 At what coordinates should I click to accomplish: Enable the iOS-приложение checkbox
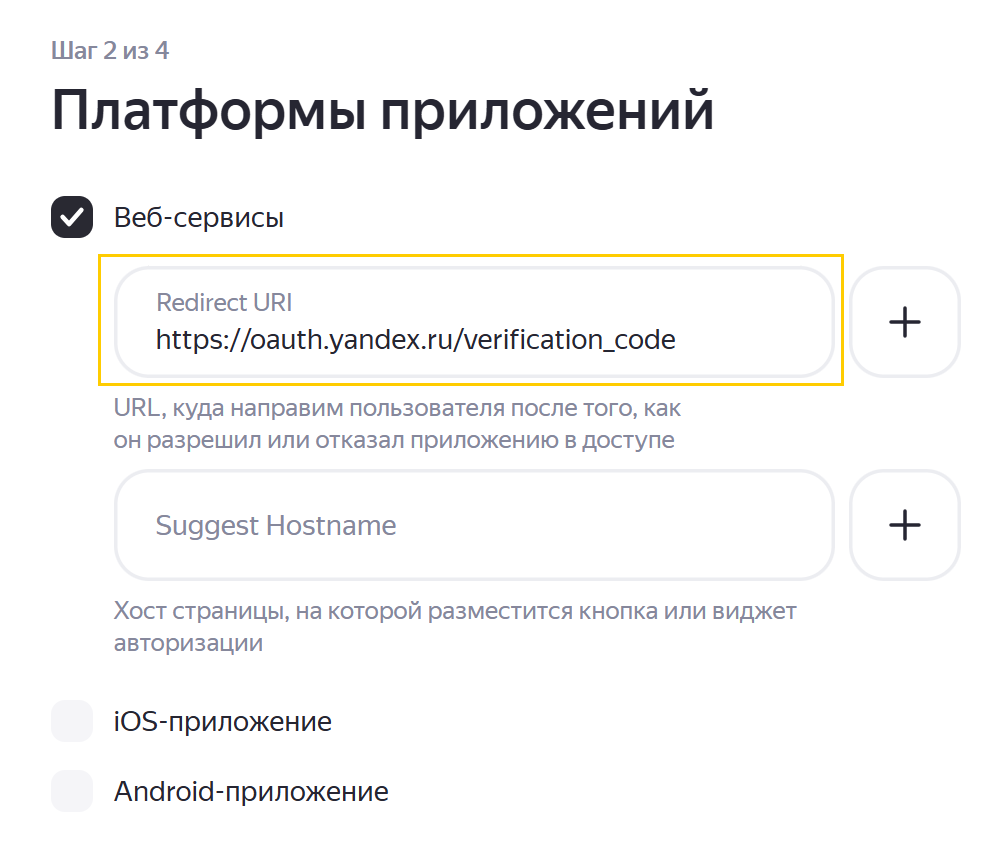coord(72,721)
